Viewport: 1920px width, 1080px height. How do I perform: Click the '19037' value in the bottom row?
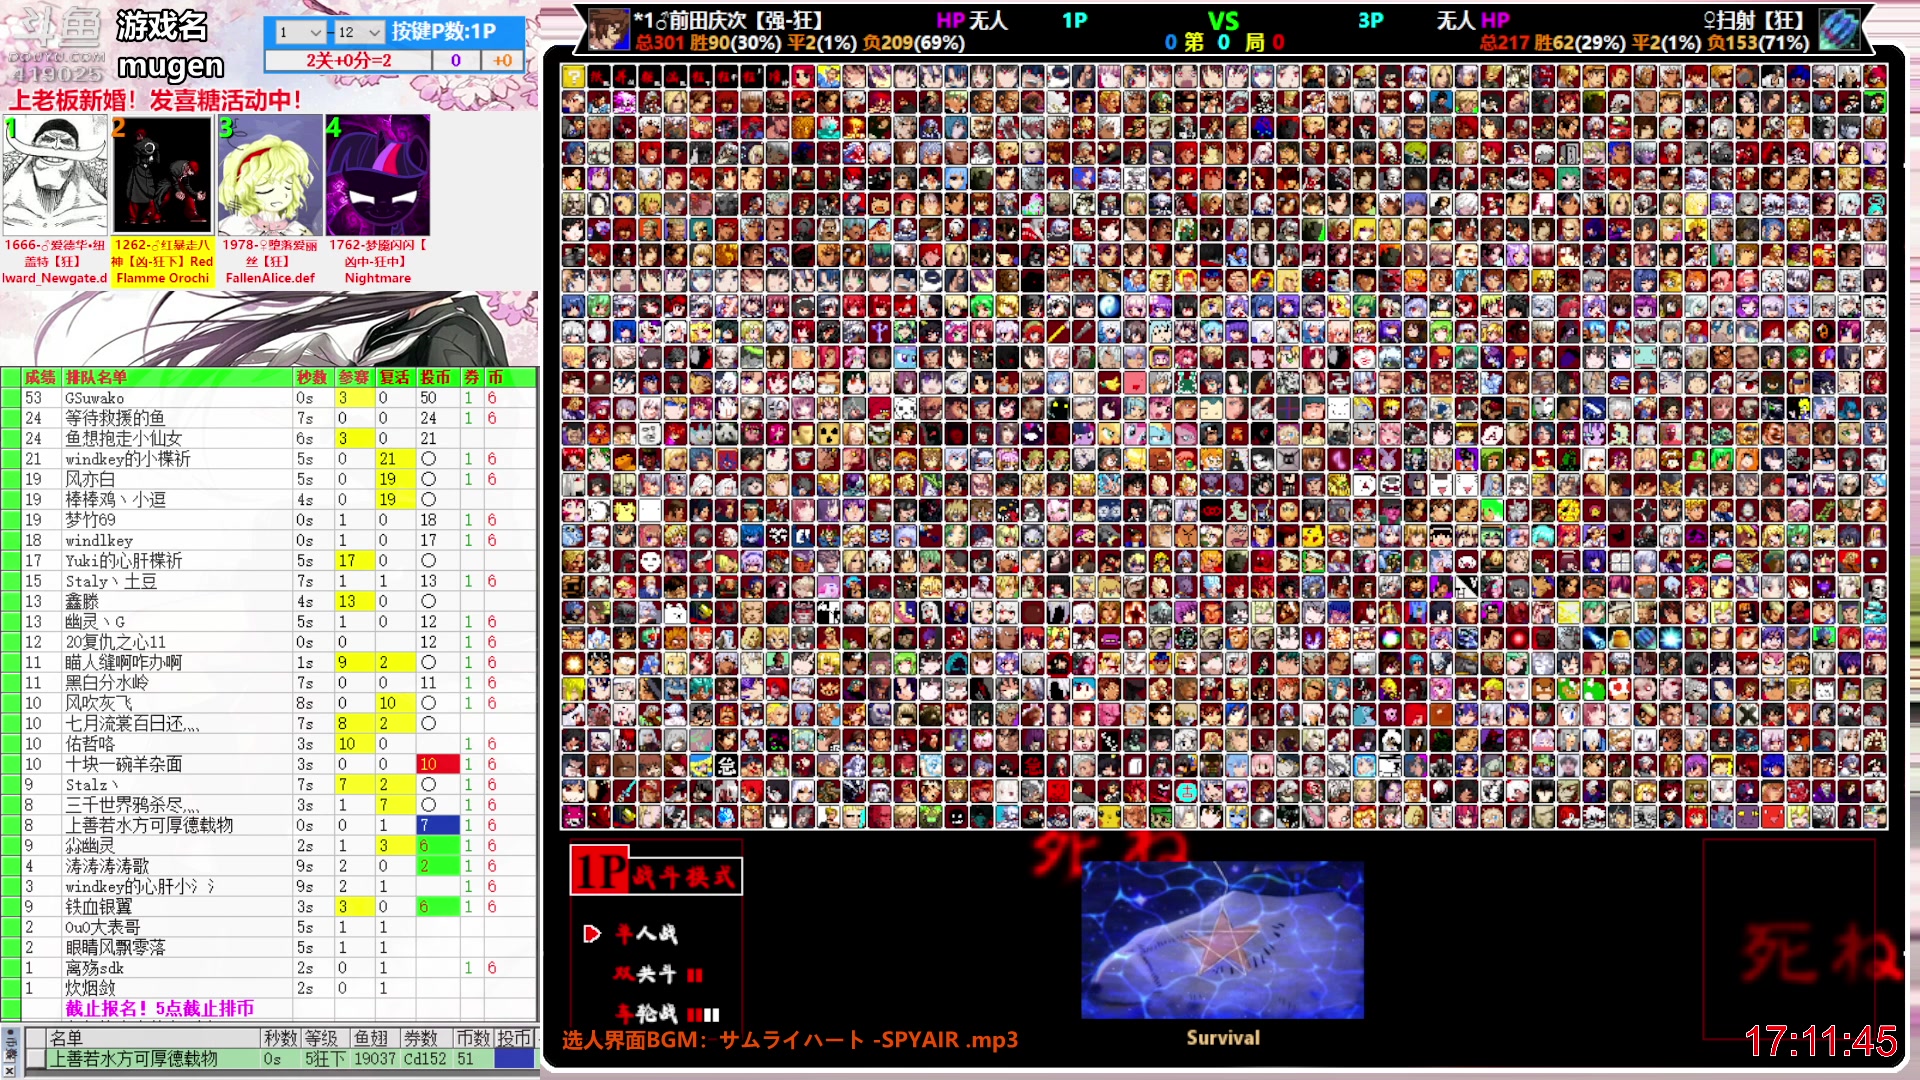coord(374,1058)
